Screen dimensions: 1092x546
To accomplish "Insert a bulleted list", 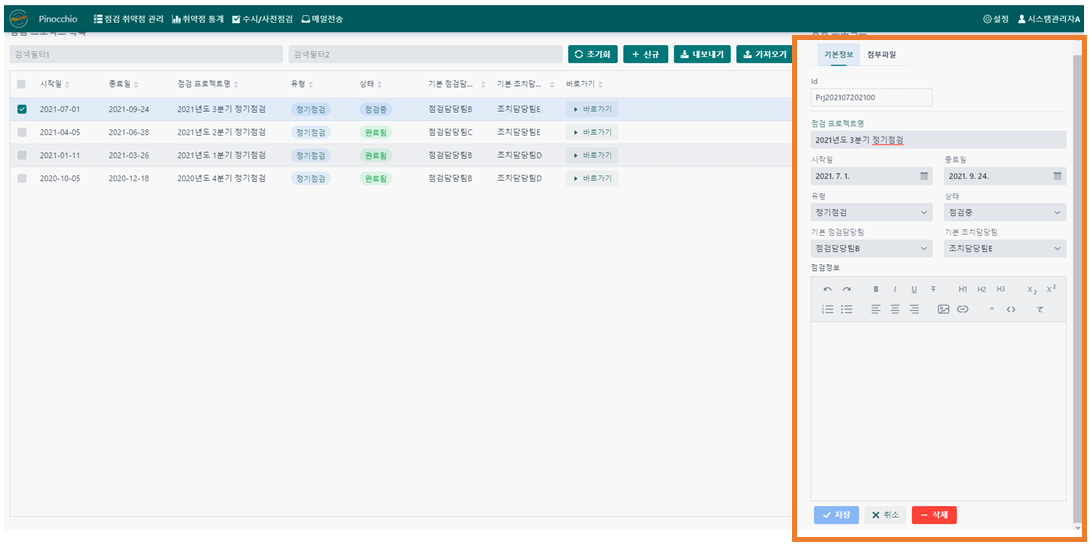I will pyautogui.click(x=847, y=309).
